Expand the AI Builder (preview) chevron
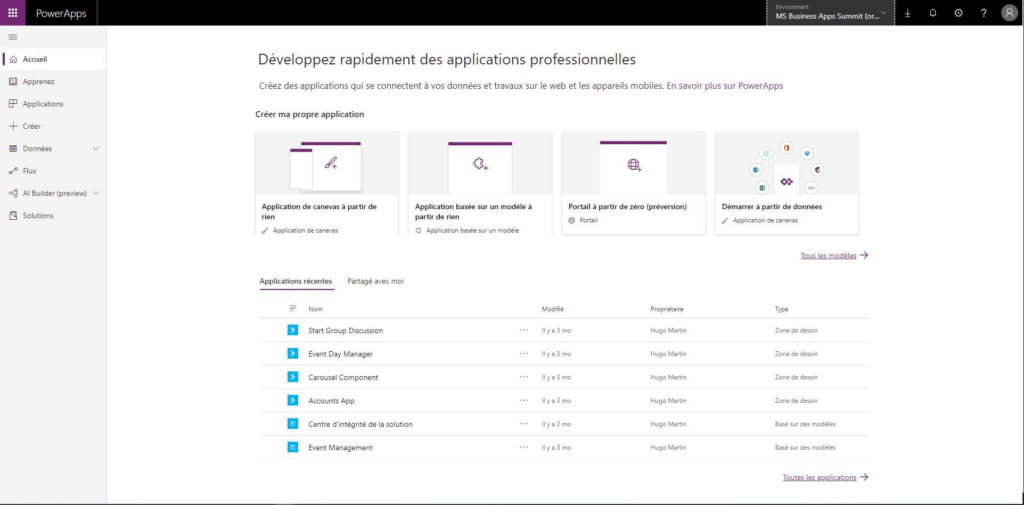Viewport: 1024px width, 505px height. (x=96, y=193)
